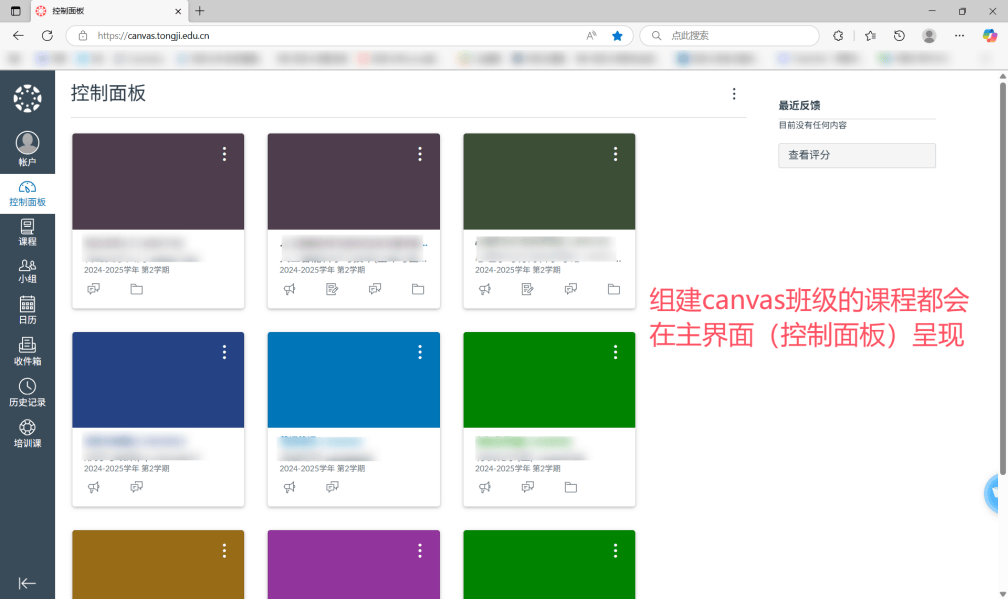Collapse the sidebar with the bottom arrow
The height and width of the screenshot is (599, 1008).
(27, 583)
